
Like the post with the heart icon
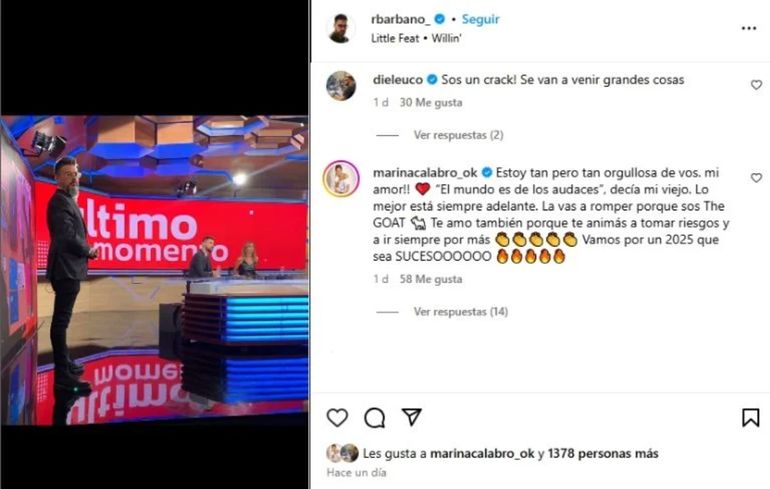pos(337,418)
